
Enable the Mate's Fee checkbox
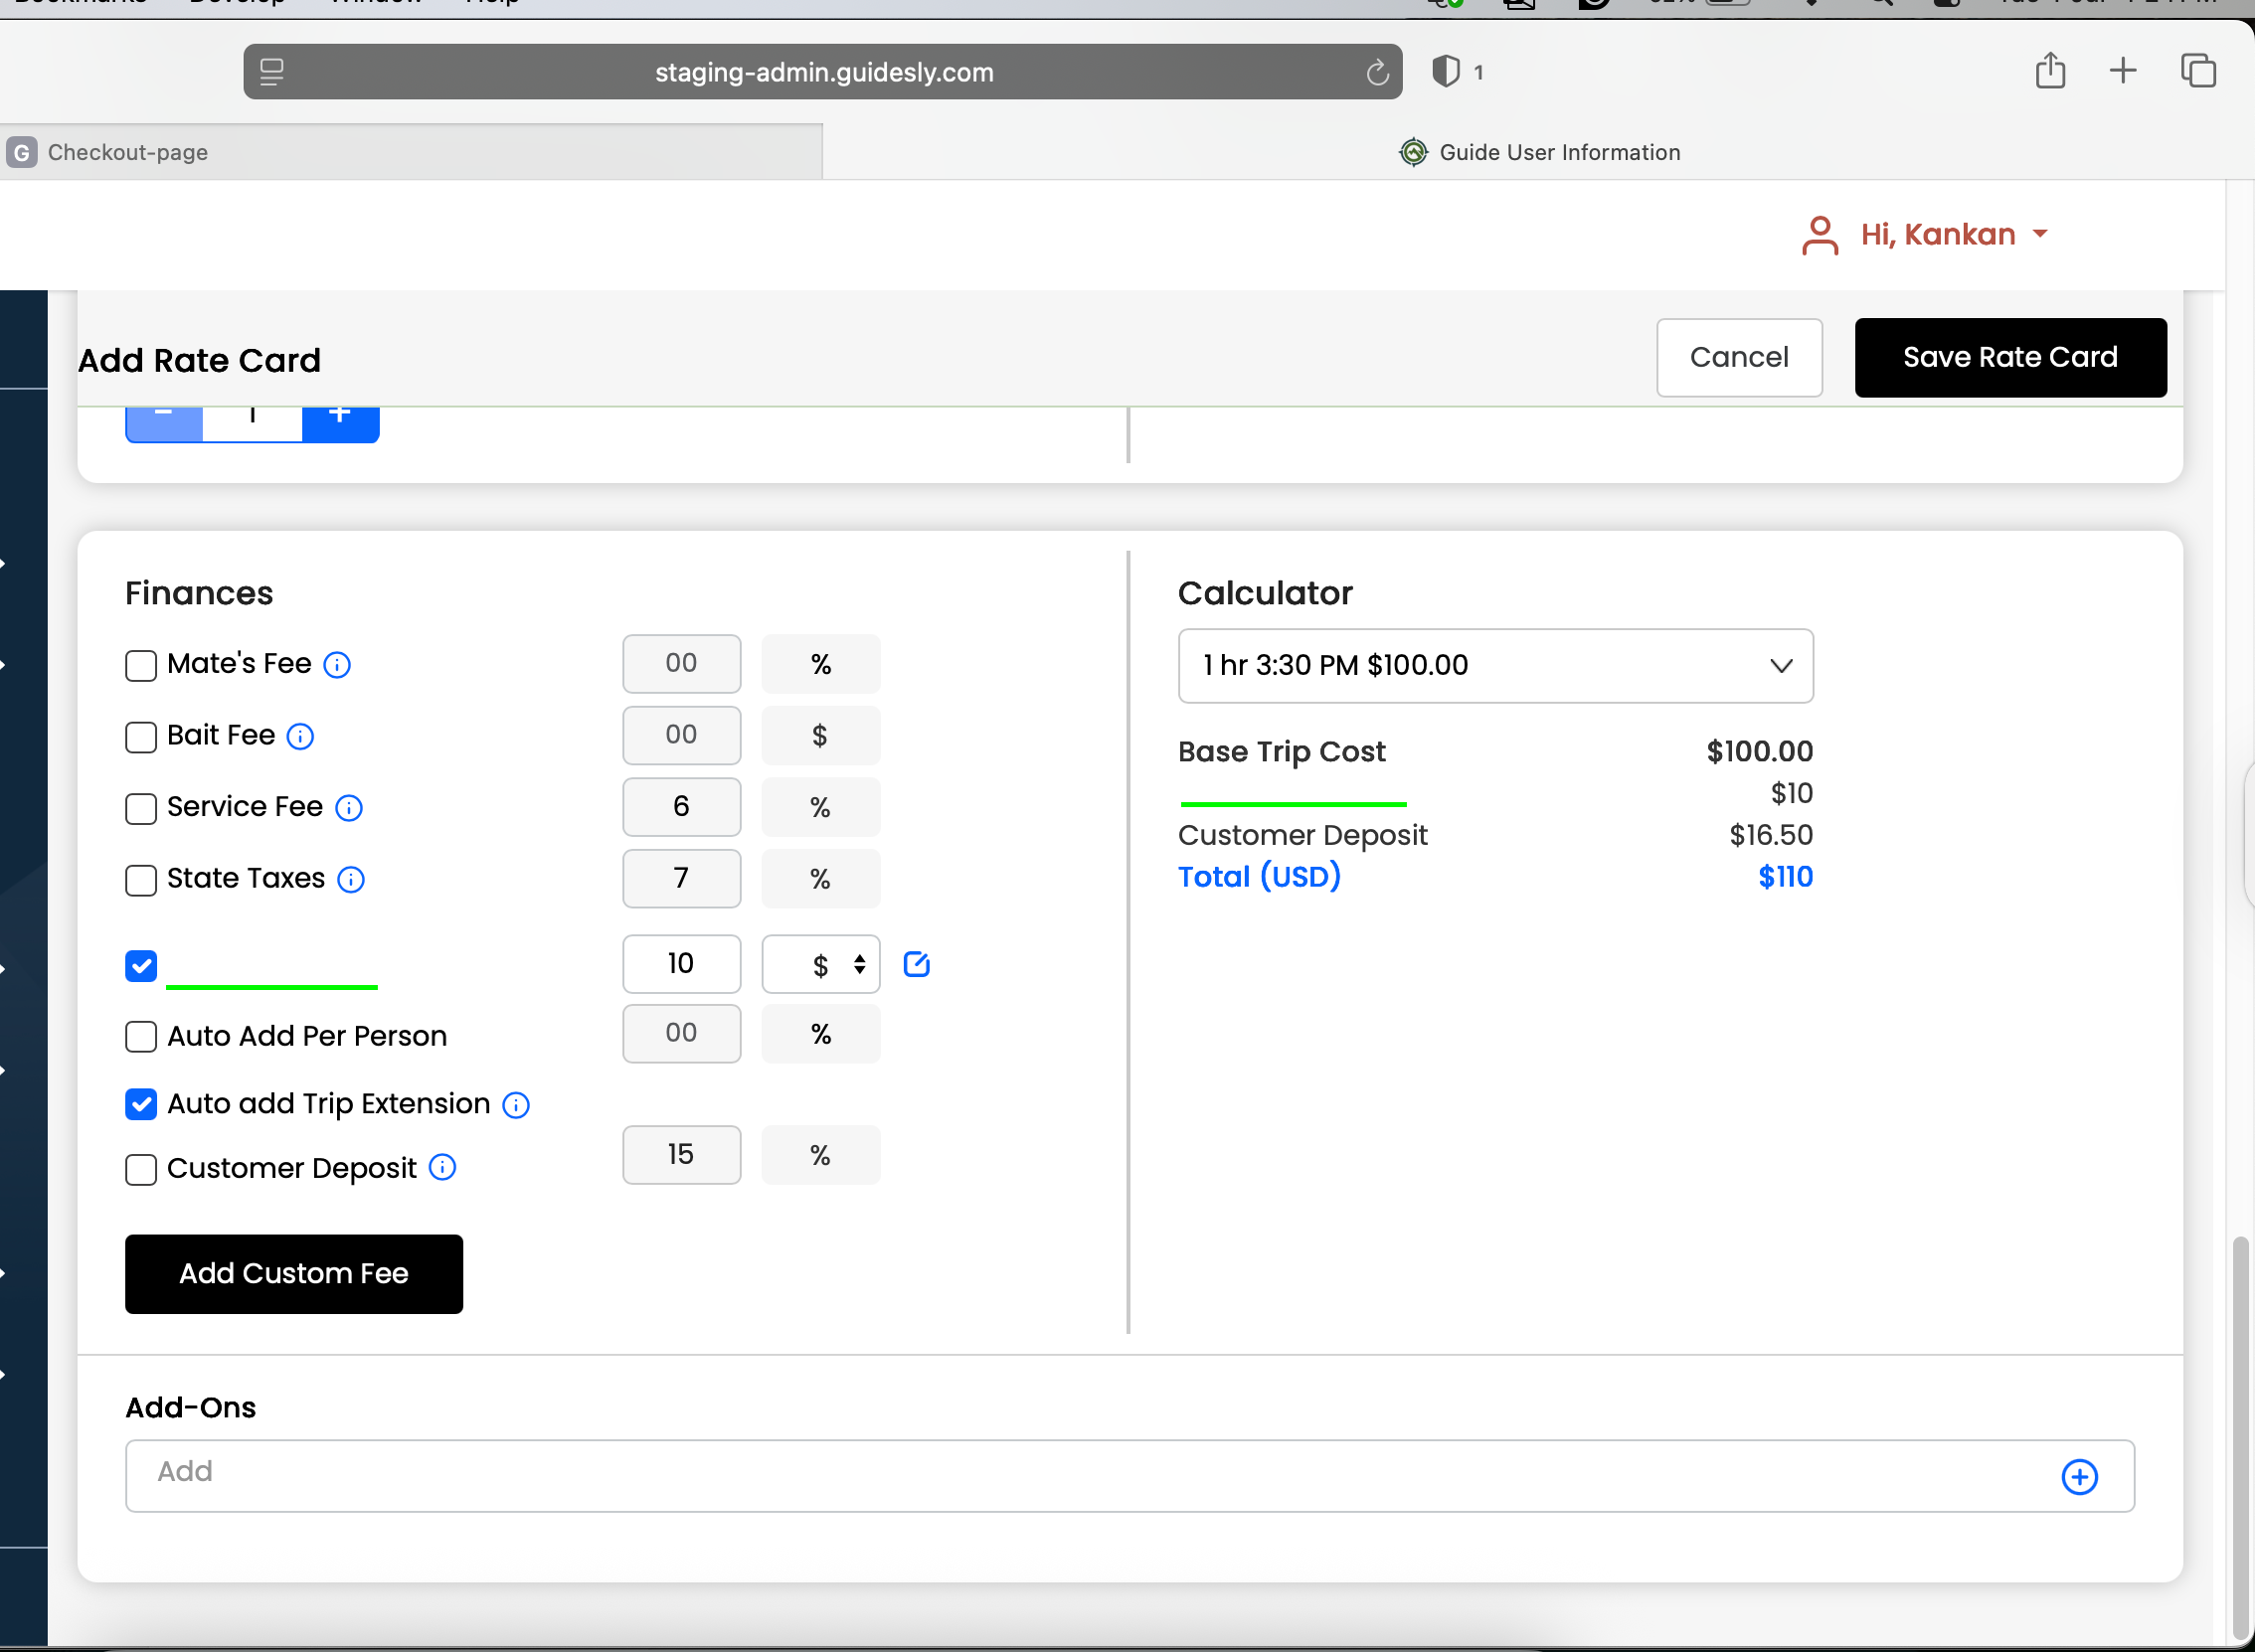(141, 666)
